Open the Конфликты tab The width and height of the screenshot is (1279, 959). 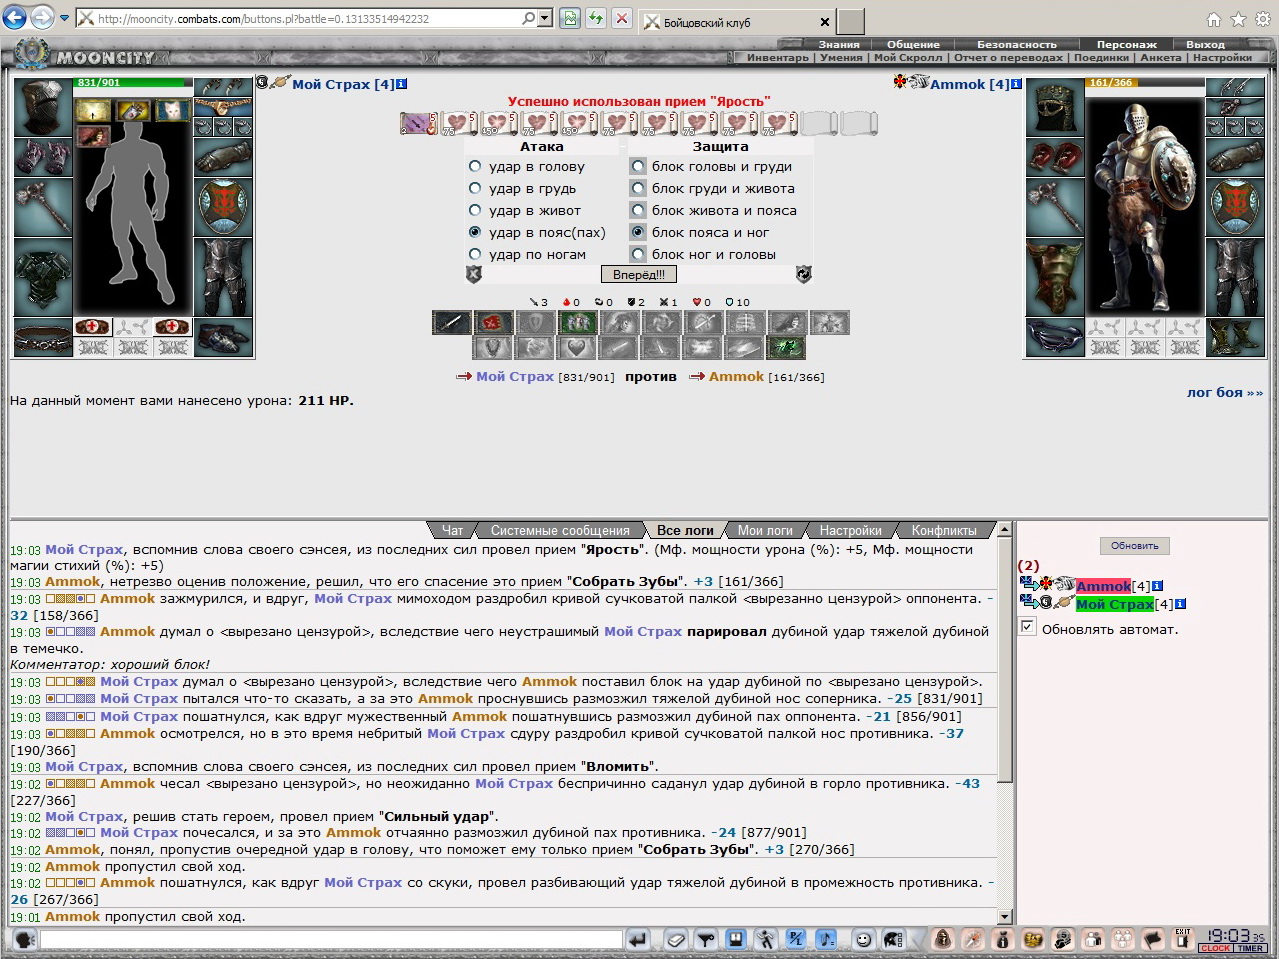click(944, 531)
